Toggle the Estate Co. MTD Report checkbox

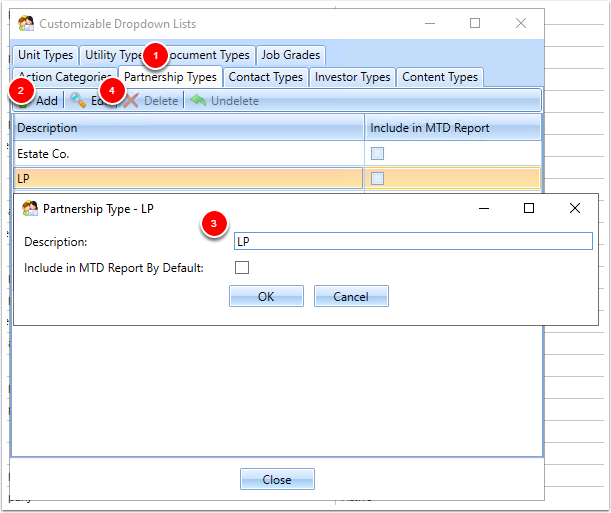click(377, 153)
